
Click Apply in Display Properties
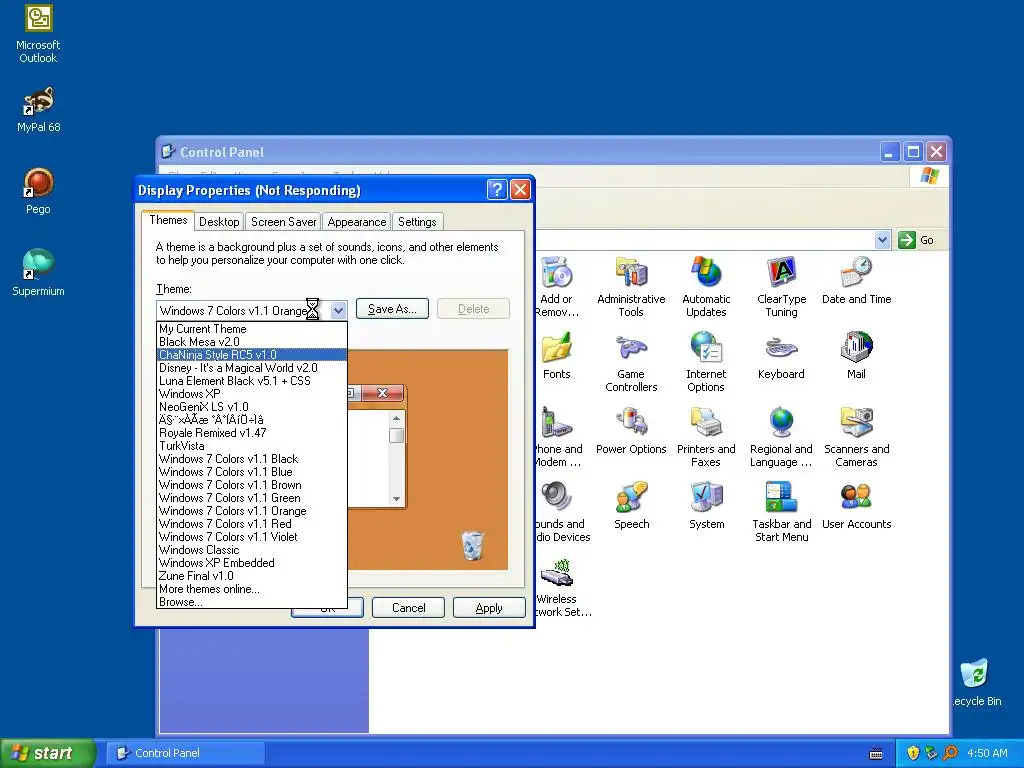point(489,608)
